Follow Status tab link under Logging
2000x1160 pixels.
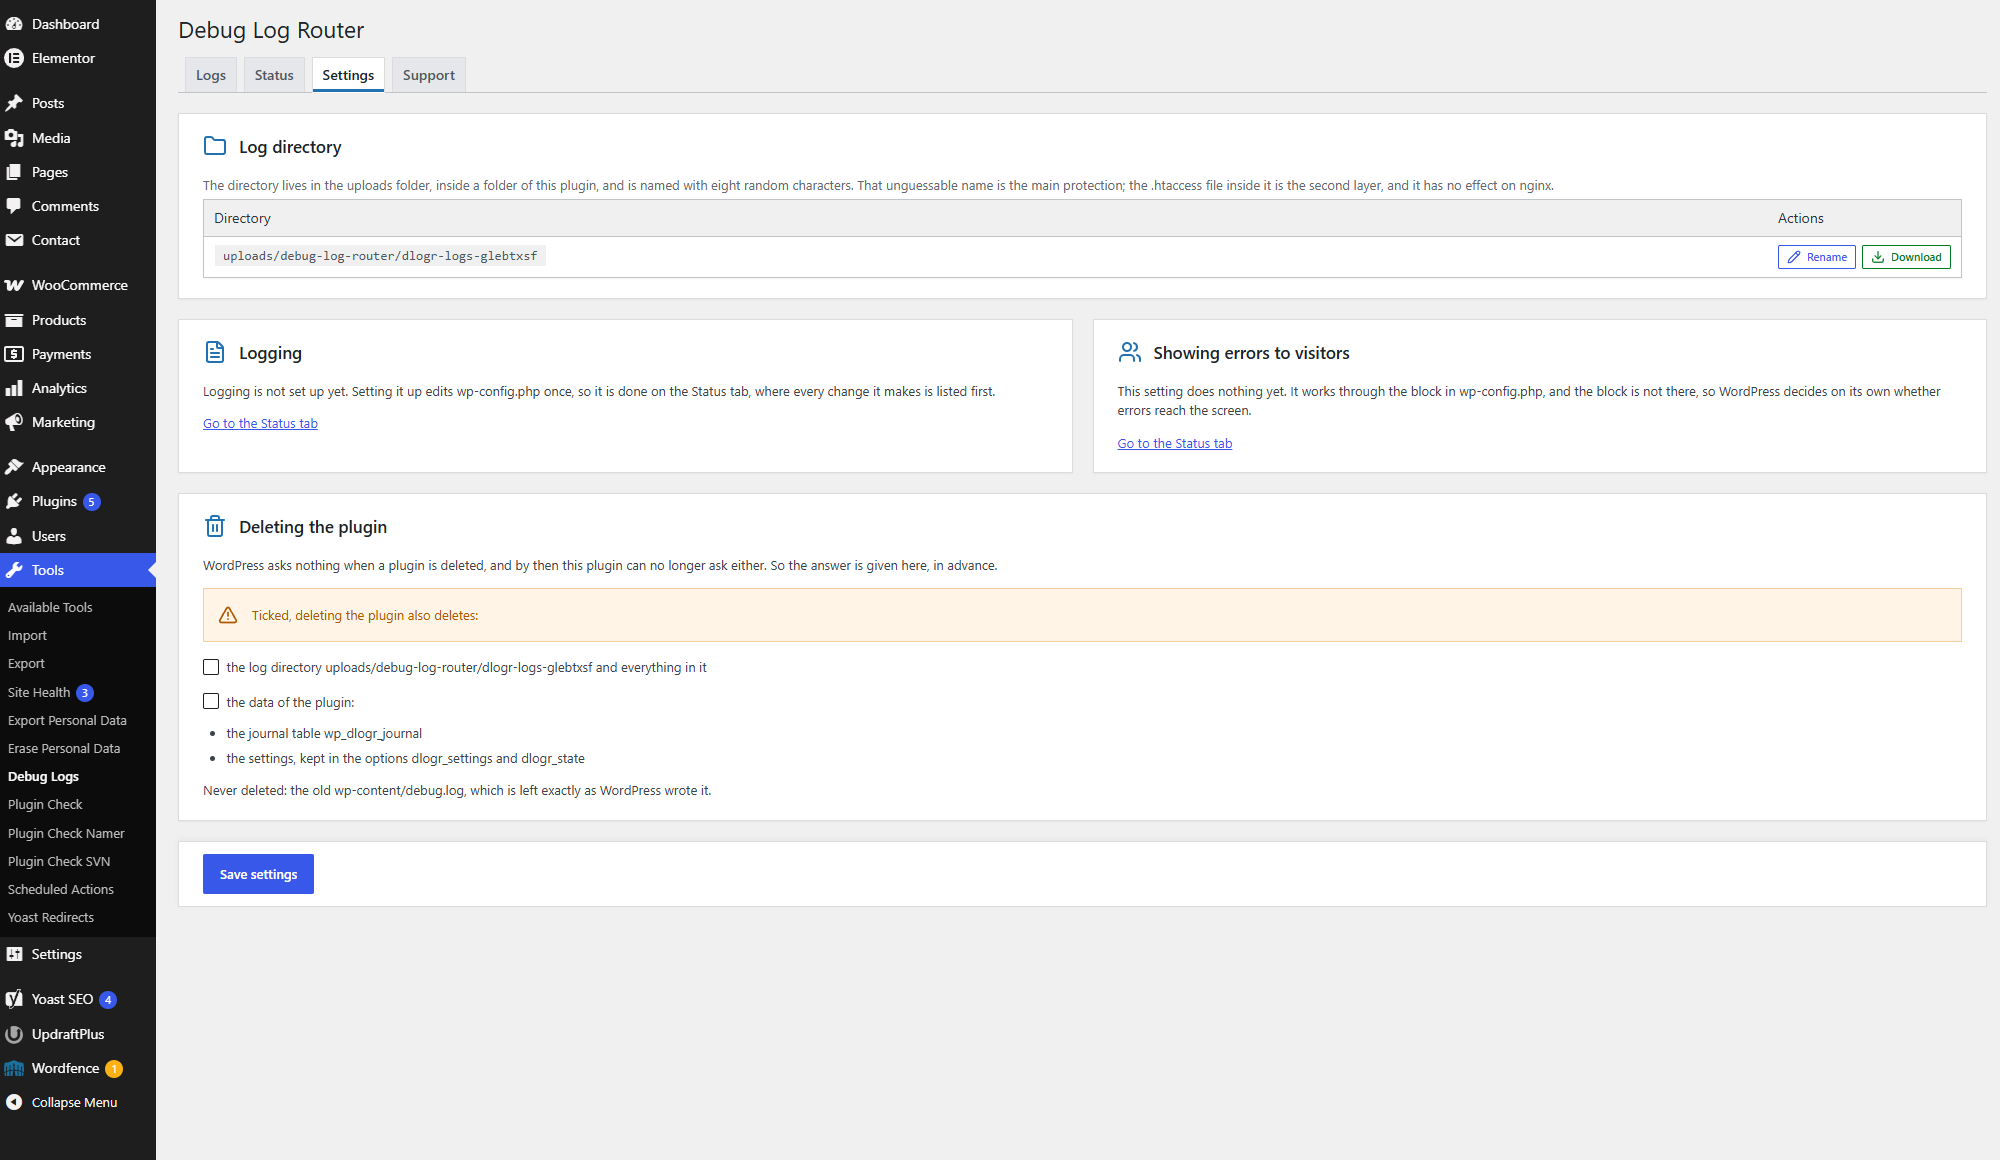coord(260,423)
